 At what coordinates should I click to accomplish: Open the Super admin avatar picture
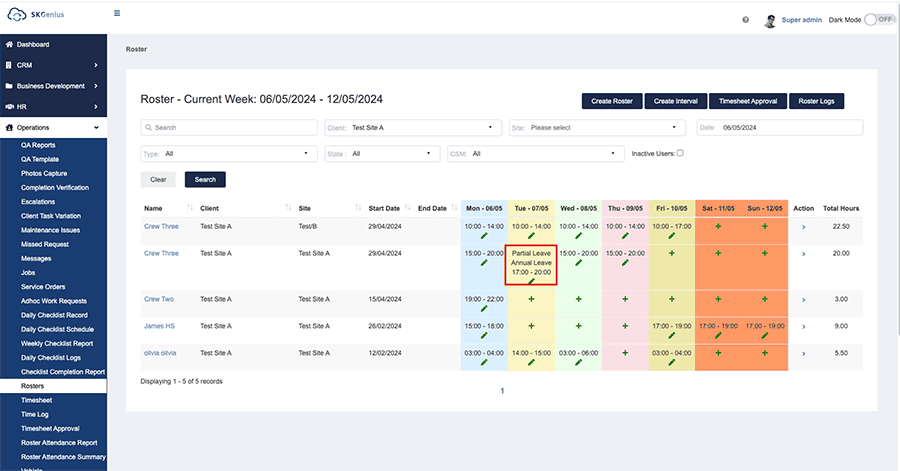[770, 21]
